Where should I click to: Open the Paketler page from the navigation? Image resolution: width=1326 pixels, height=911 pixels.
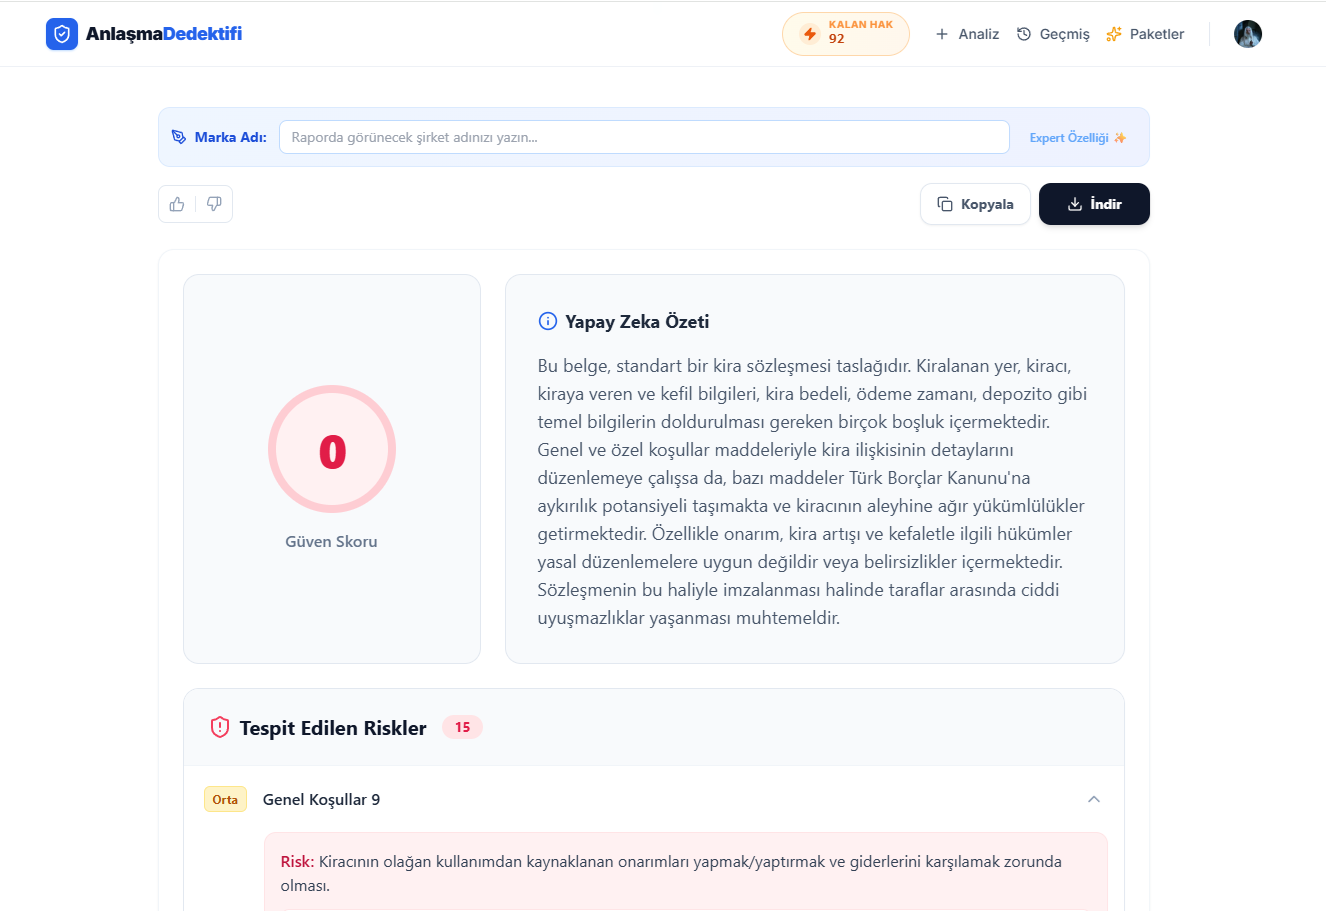pos(1147,33)
